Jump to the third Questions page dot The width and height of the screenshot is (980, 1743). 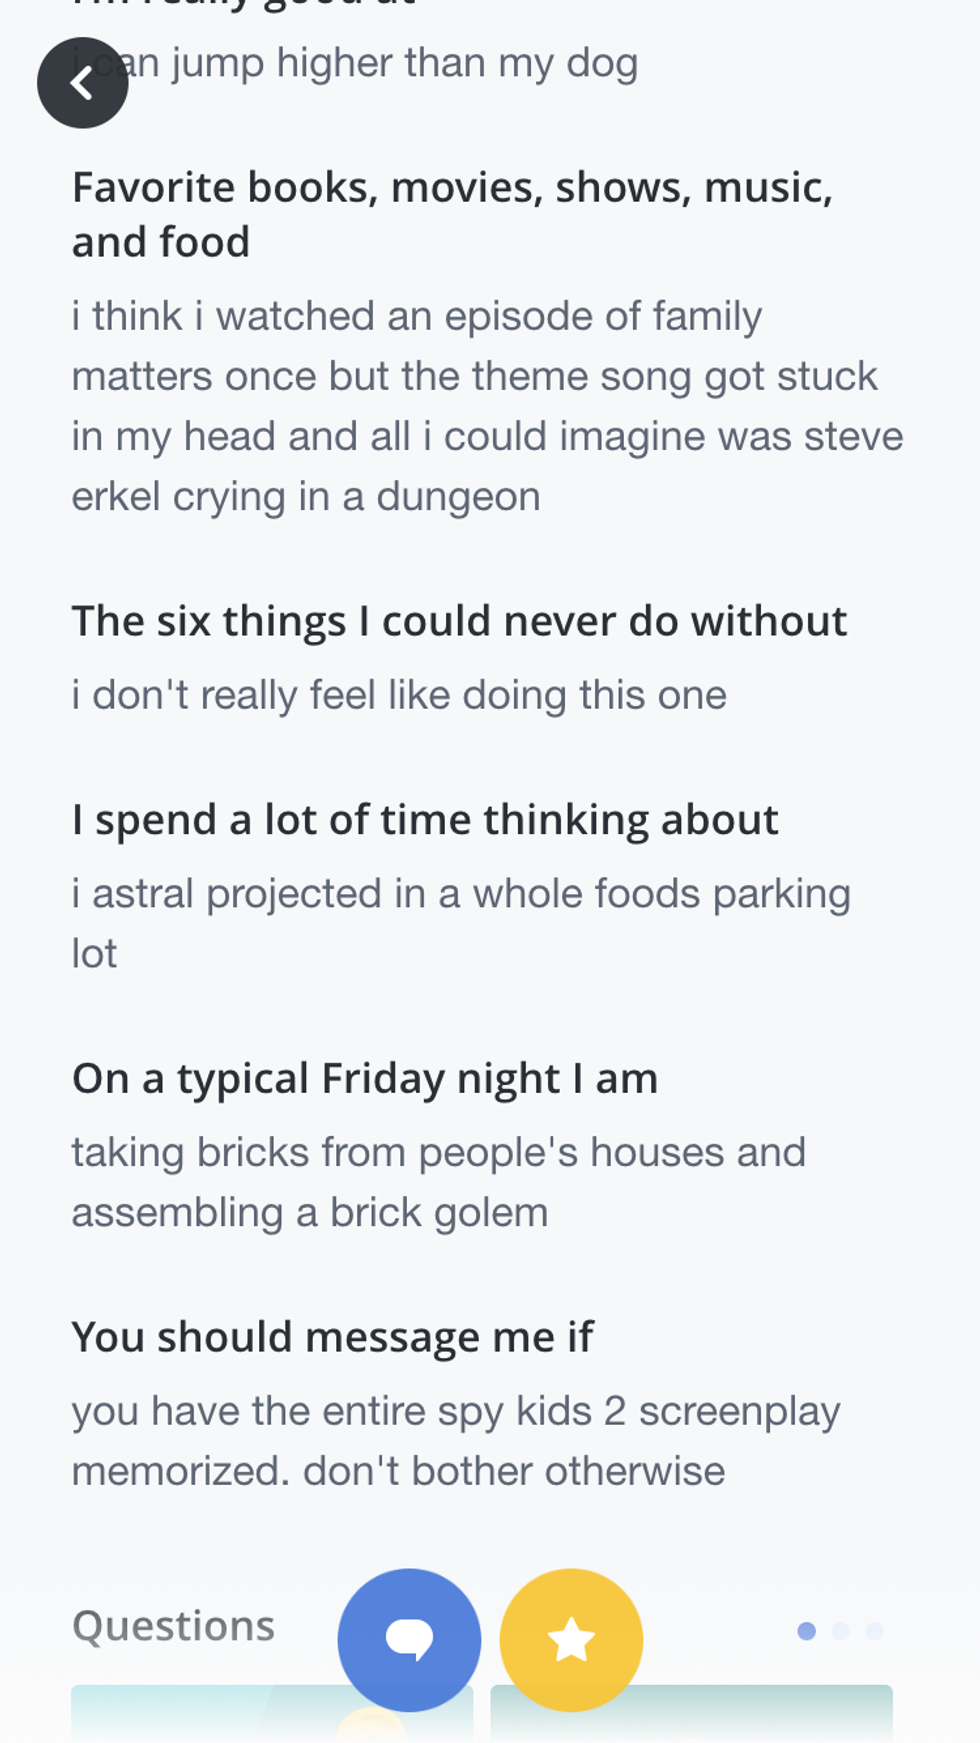pyautogui.click(x=874, y=1631)
